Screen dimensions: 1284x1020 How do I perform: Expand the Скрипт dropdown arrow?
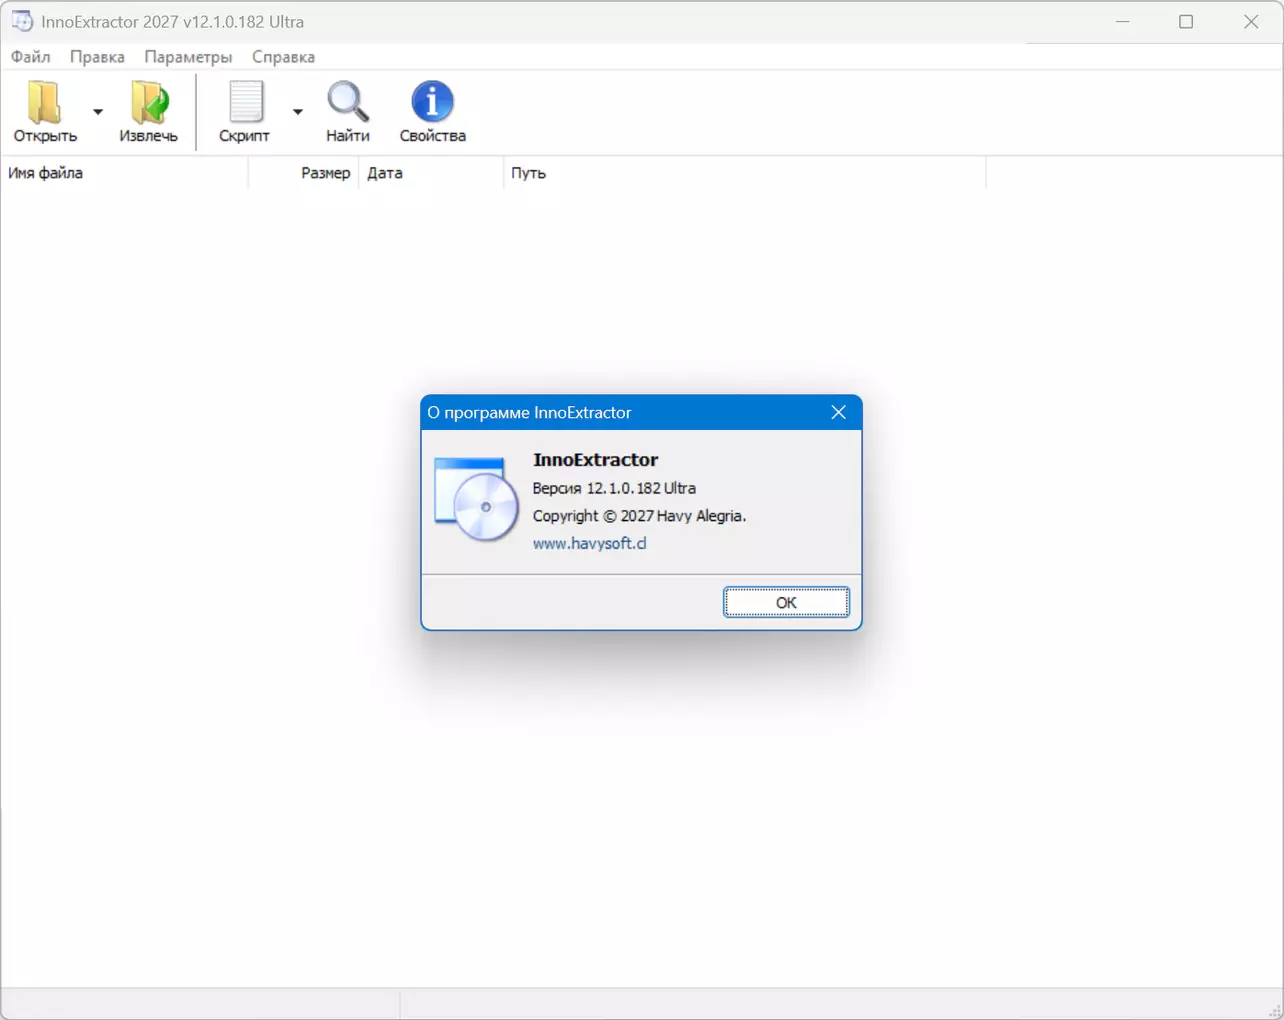point(298,111)
